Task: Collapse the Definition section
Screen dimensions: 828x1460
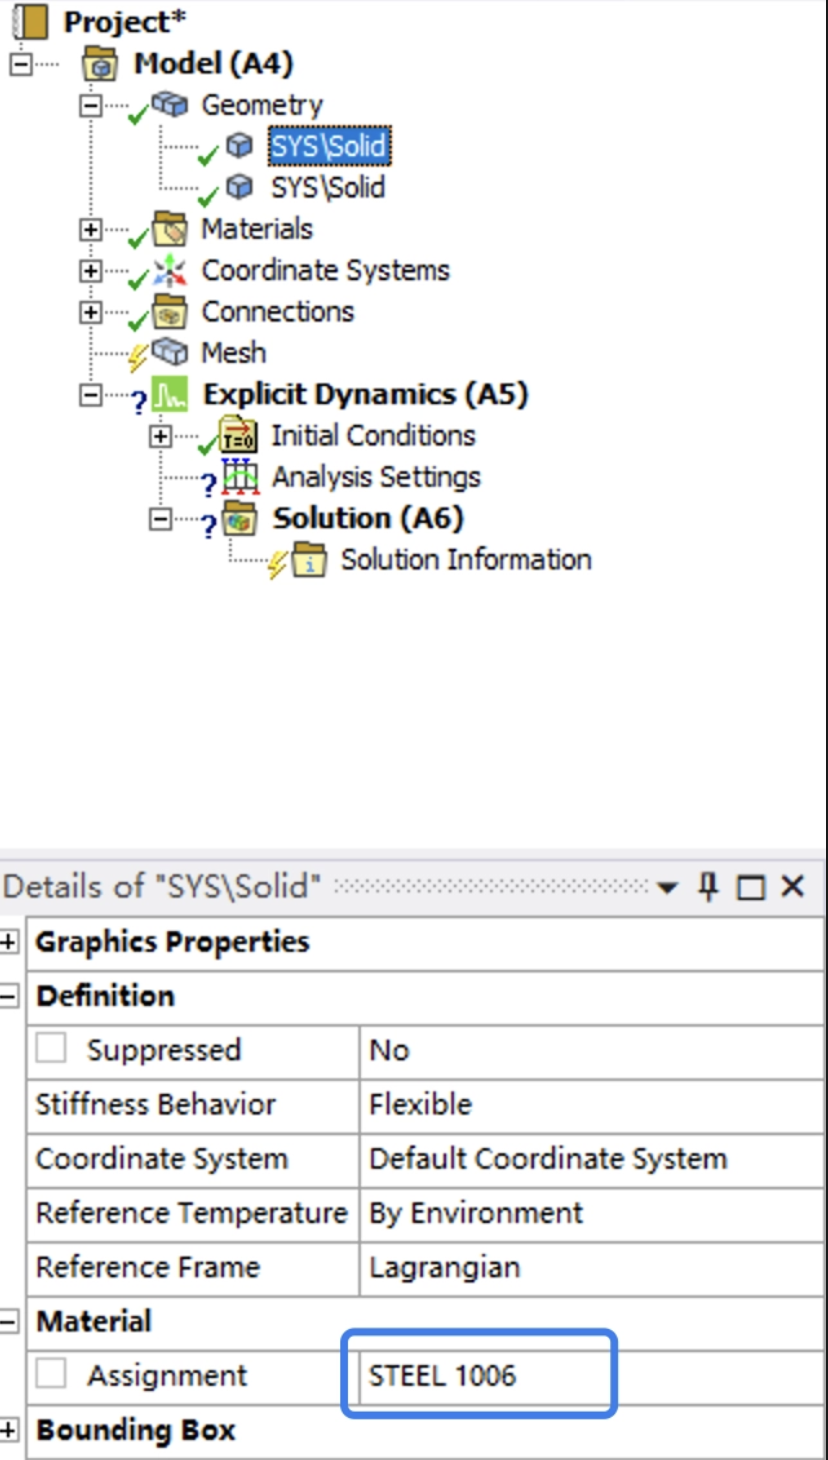Action: pyautogui.click(x=9, y=996)
